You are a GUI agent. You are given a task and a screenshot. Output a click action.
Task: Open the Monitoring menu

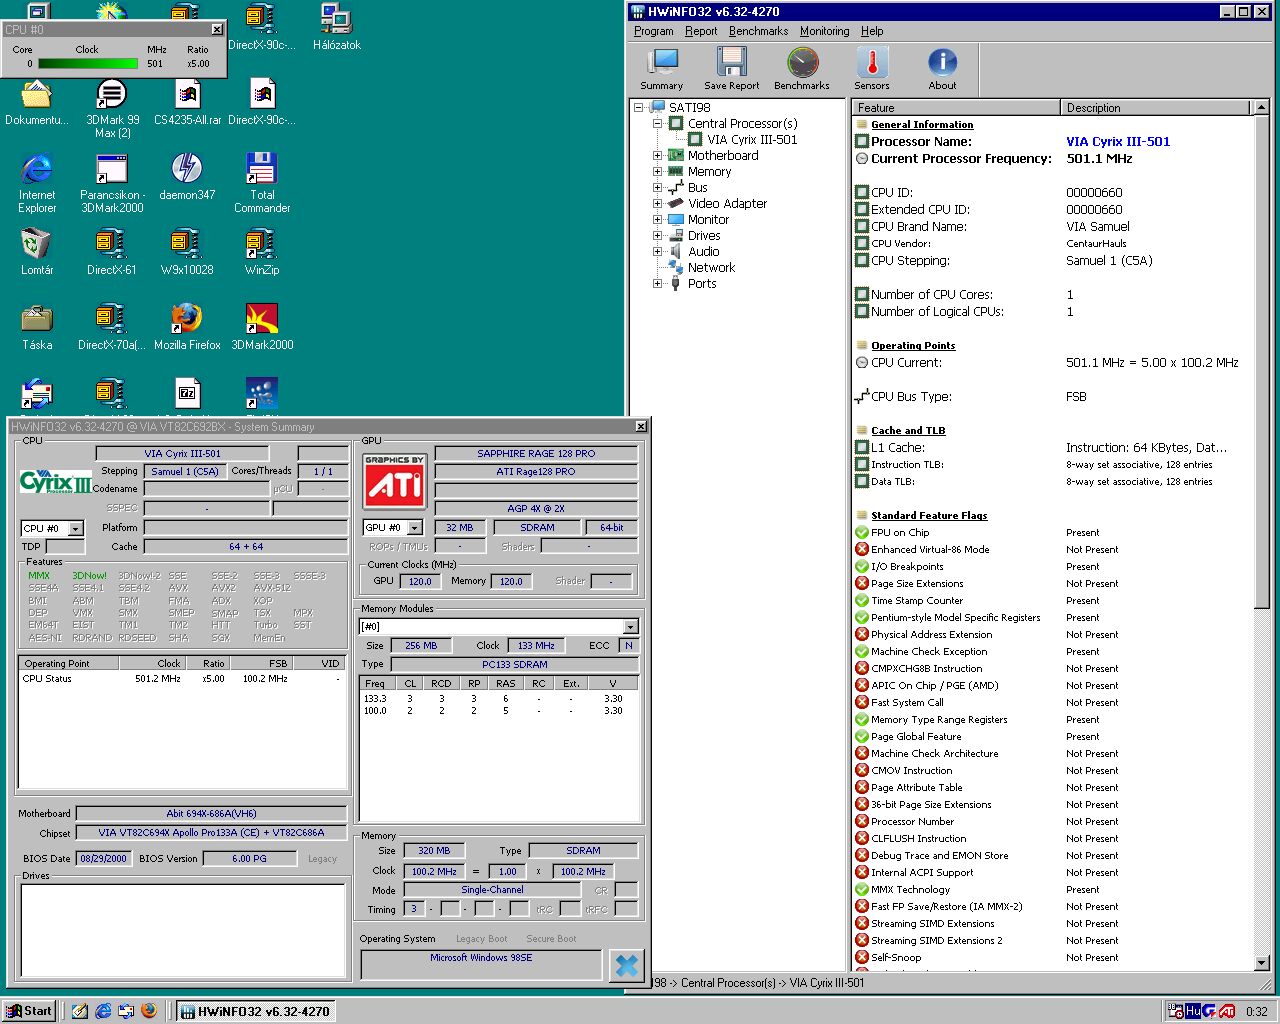tap(824, 31)
